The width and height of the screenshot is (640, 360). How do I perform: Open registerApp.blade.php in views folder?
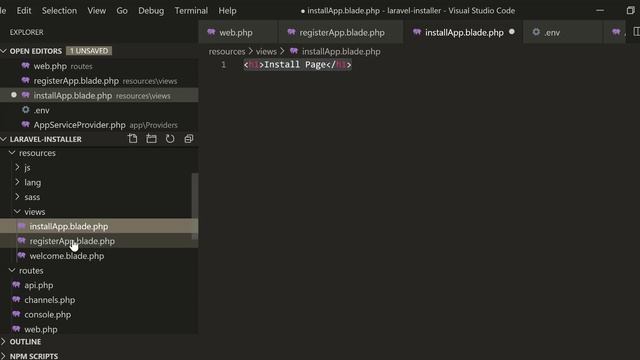(x=99, y=240)
